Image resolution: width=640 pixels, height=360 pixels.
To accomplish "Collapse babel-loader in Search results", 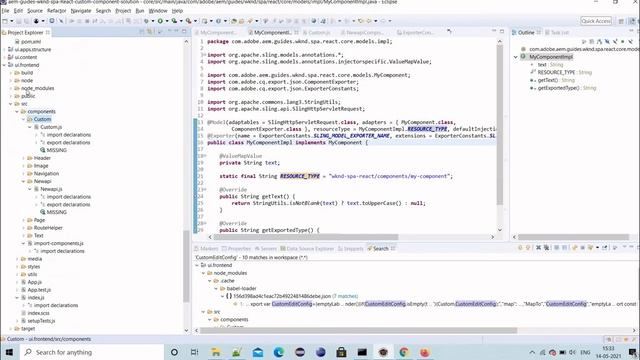I will [216, 289].
